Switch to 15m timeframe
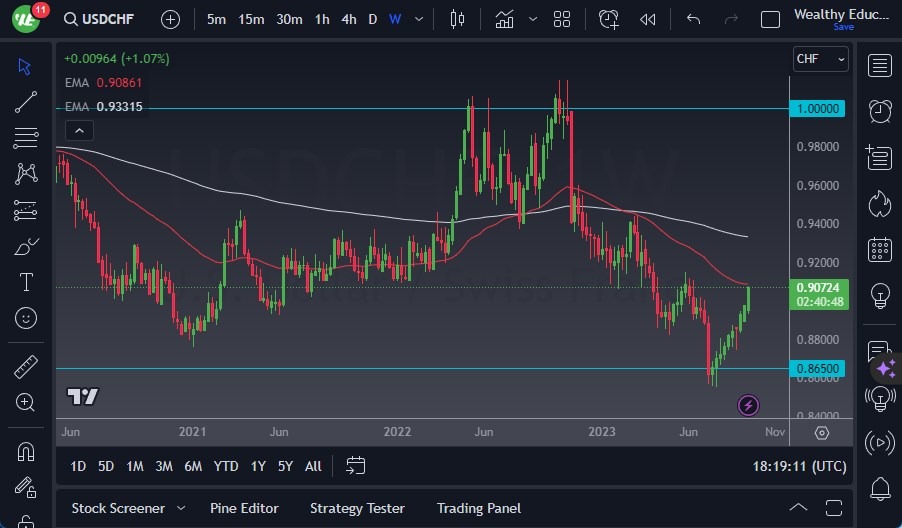Viewport: 902px width, 528px height. tap(251, 20)
